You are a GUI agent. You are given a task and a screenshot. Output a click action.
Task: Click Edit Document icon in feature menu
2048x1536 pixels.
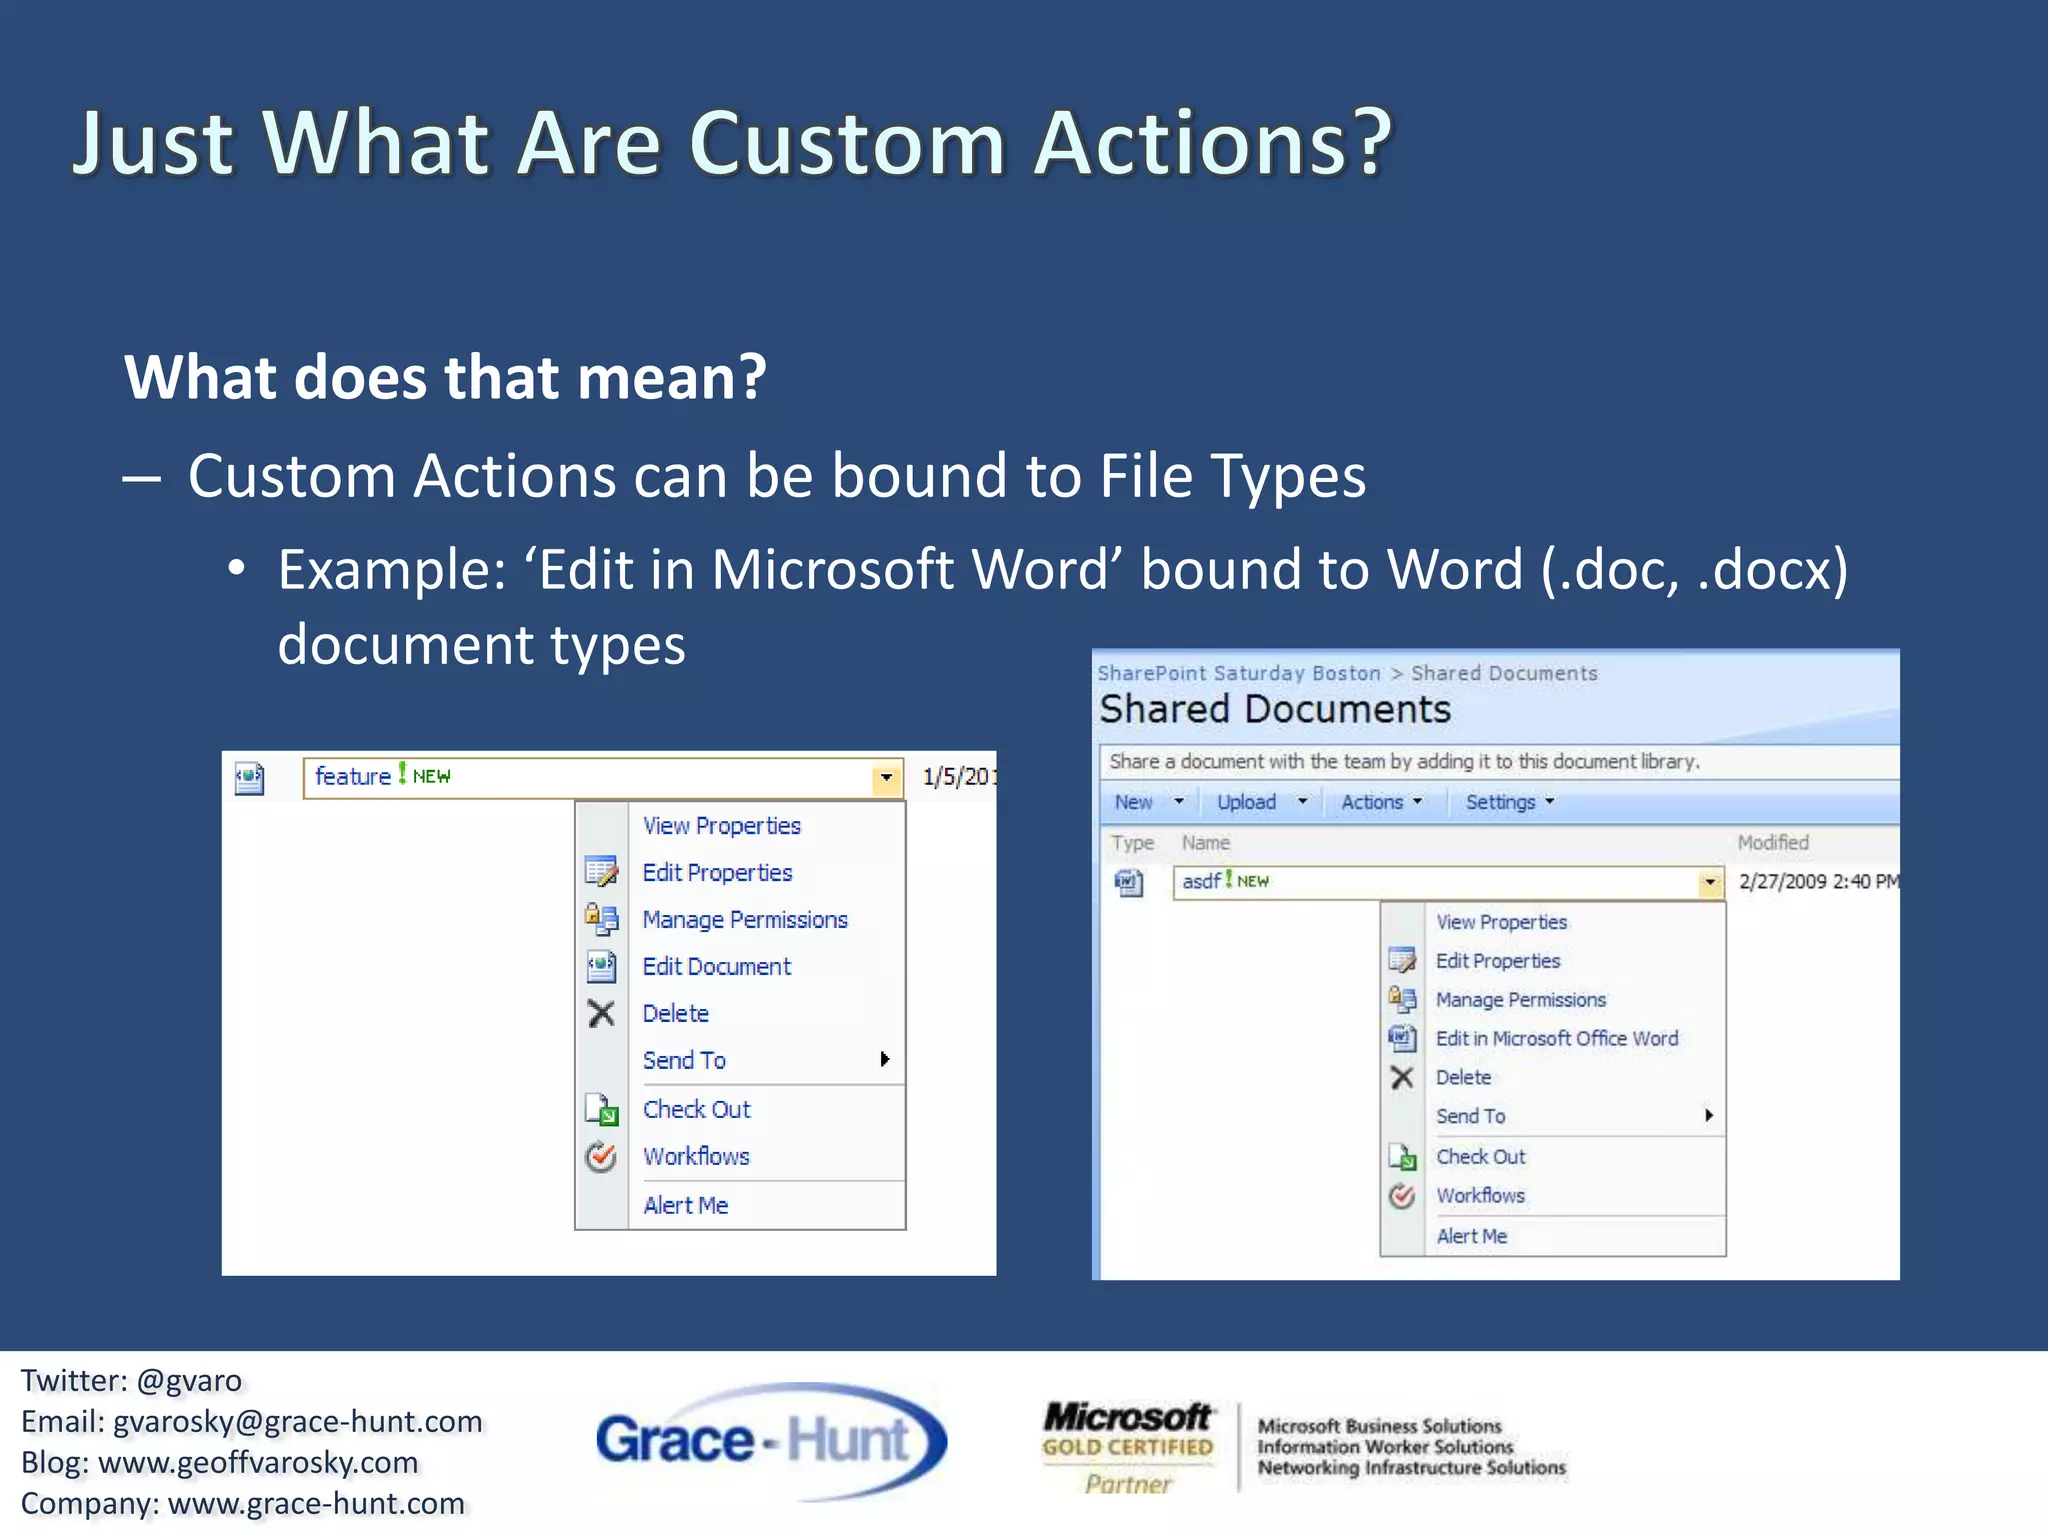(x=601, y=966)
